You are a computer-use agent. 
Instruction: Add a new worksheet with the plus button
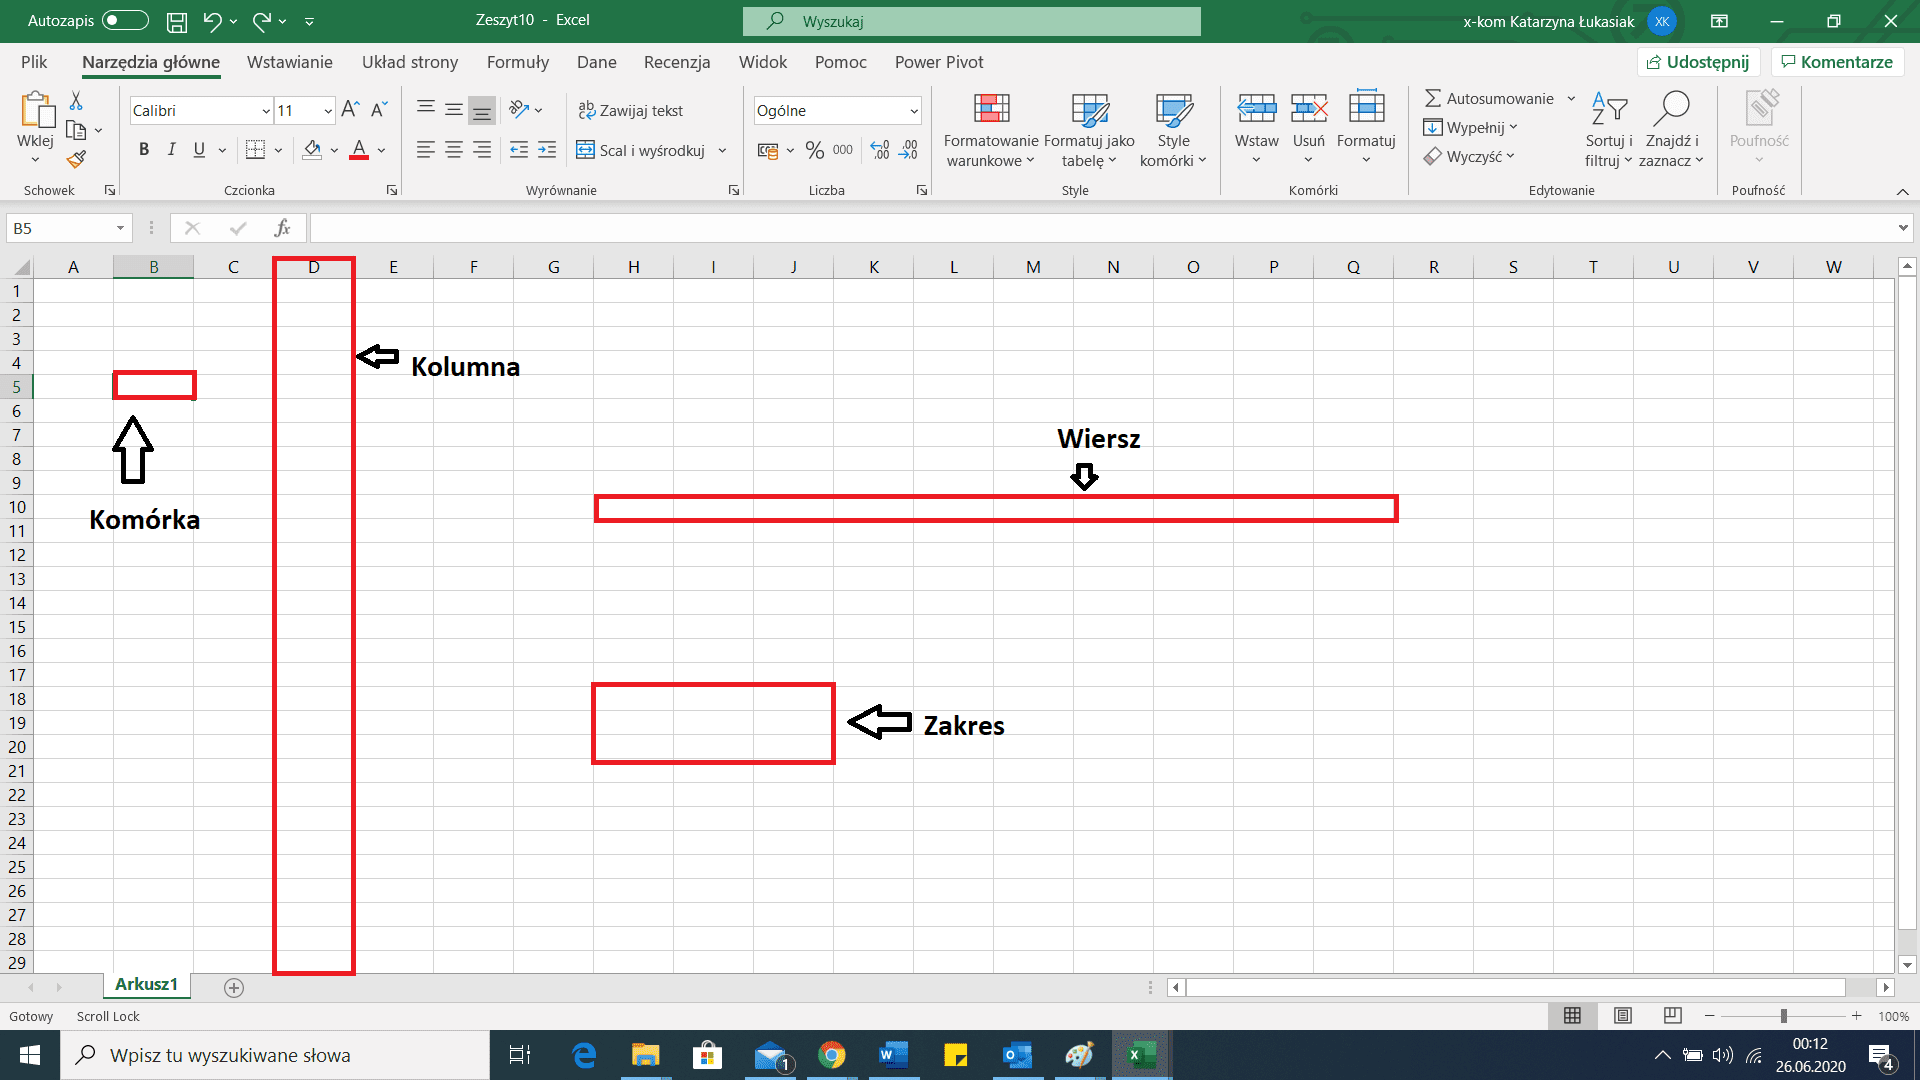(234, 987)
